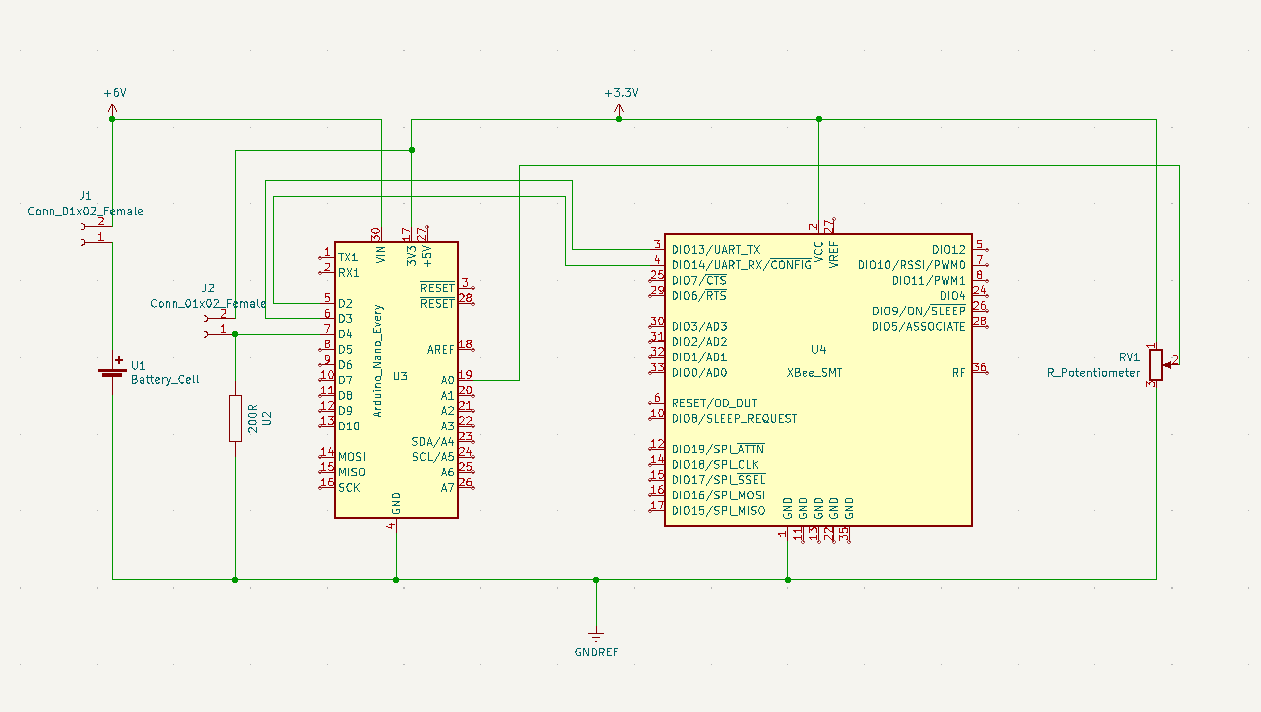1261x712 pixels.
Task: Select the 3V3 pin label
Action: click(411, 255)
